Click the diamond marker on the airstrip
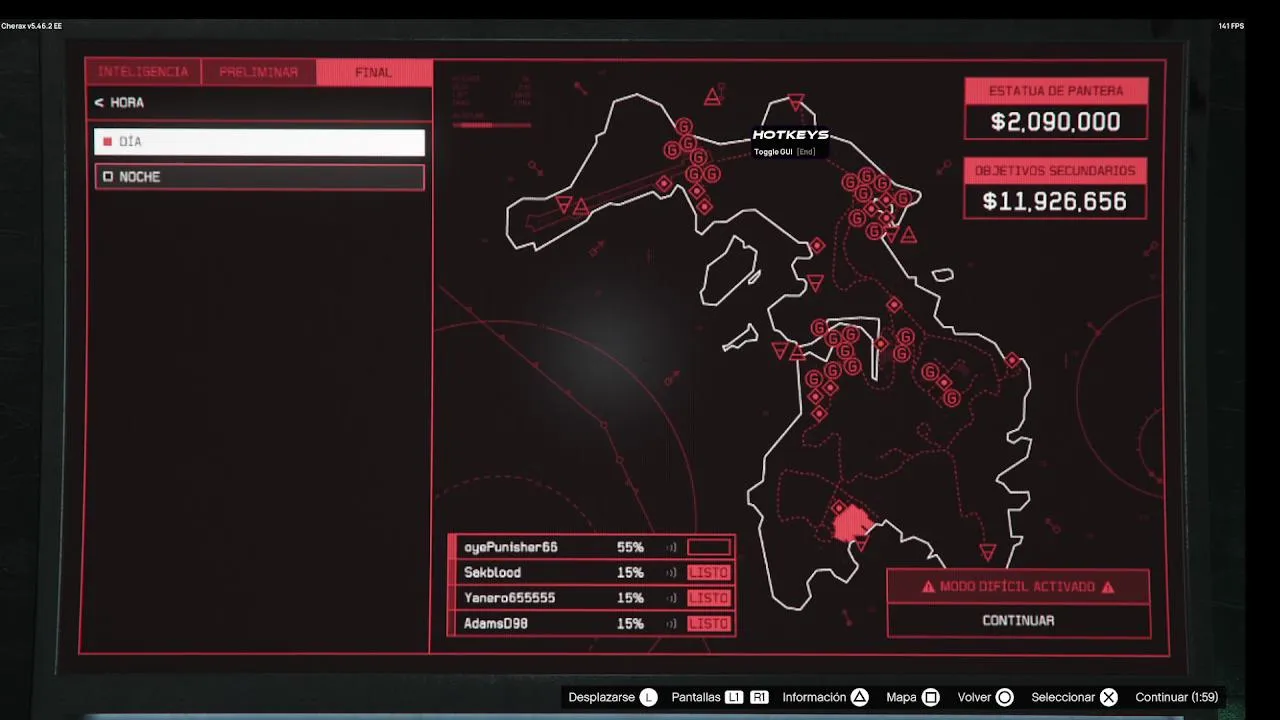 pyautogui.click(x=663, y=184)
